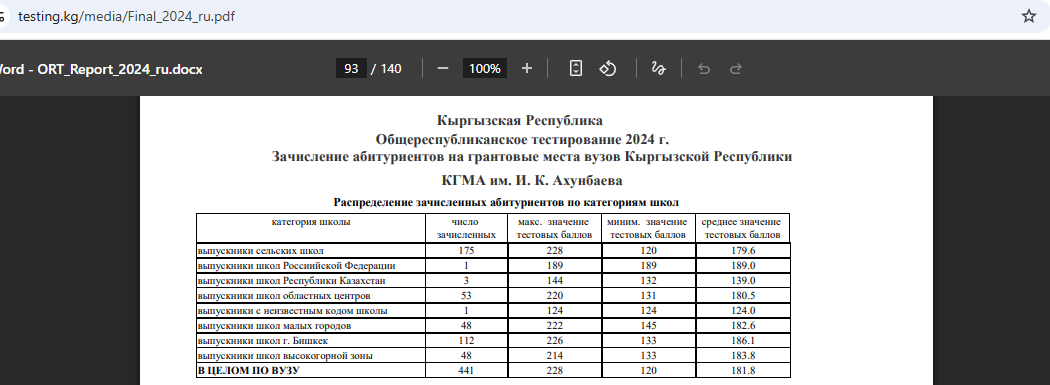Rotate the PDF counterclockwise

(x=607, y=68)
